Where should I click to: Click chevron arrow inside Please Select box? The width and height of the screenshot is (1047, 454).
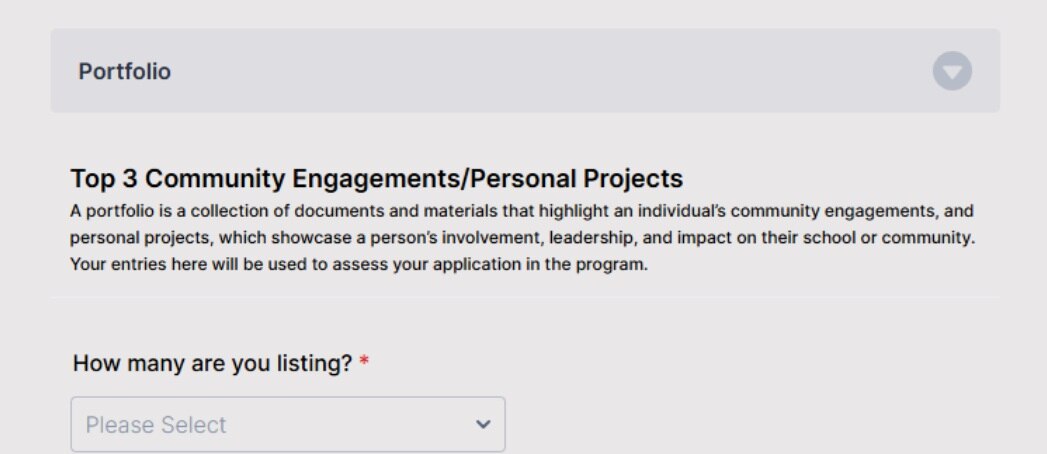tap(483, 425)
